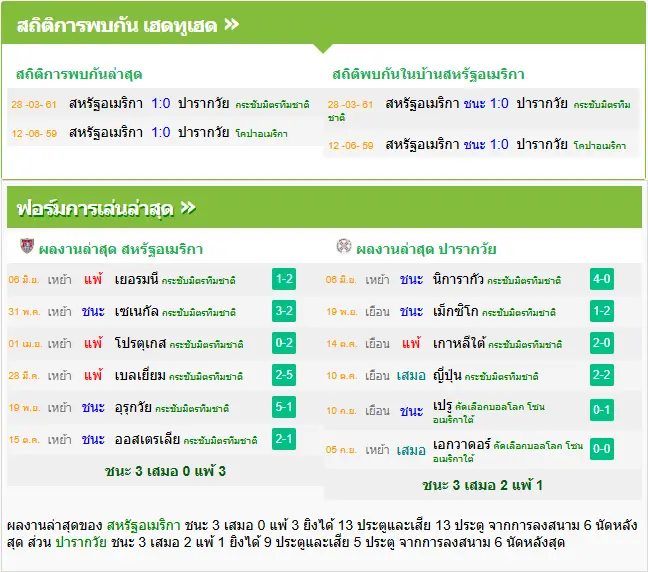Open the 3-2 score badge for เซเนกัล match
Viewport: 648px width, 572px height.
point(284,311)
